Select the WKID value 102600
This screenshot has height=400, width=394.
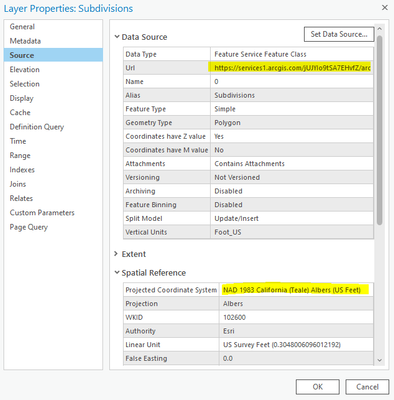[x=234, y=317]
